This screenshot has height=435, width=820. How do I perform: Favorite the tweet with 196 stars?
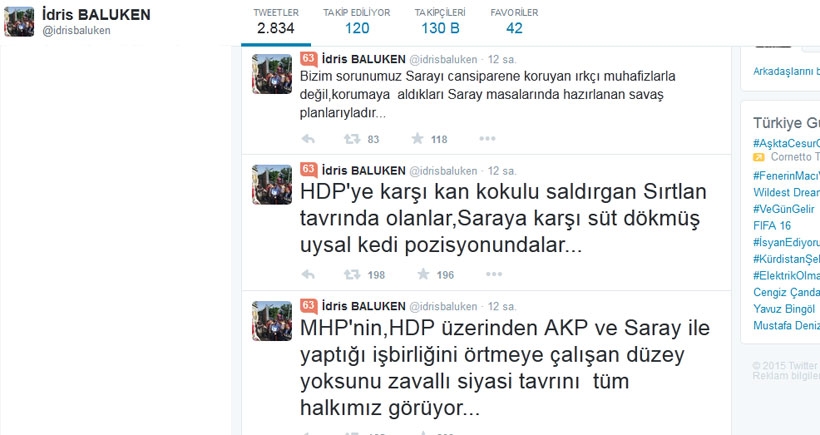(424, 274)
